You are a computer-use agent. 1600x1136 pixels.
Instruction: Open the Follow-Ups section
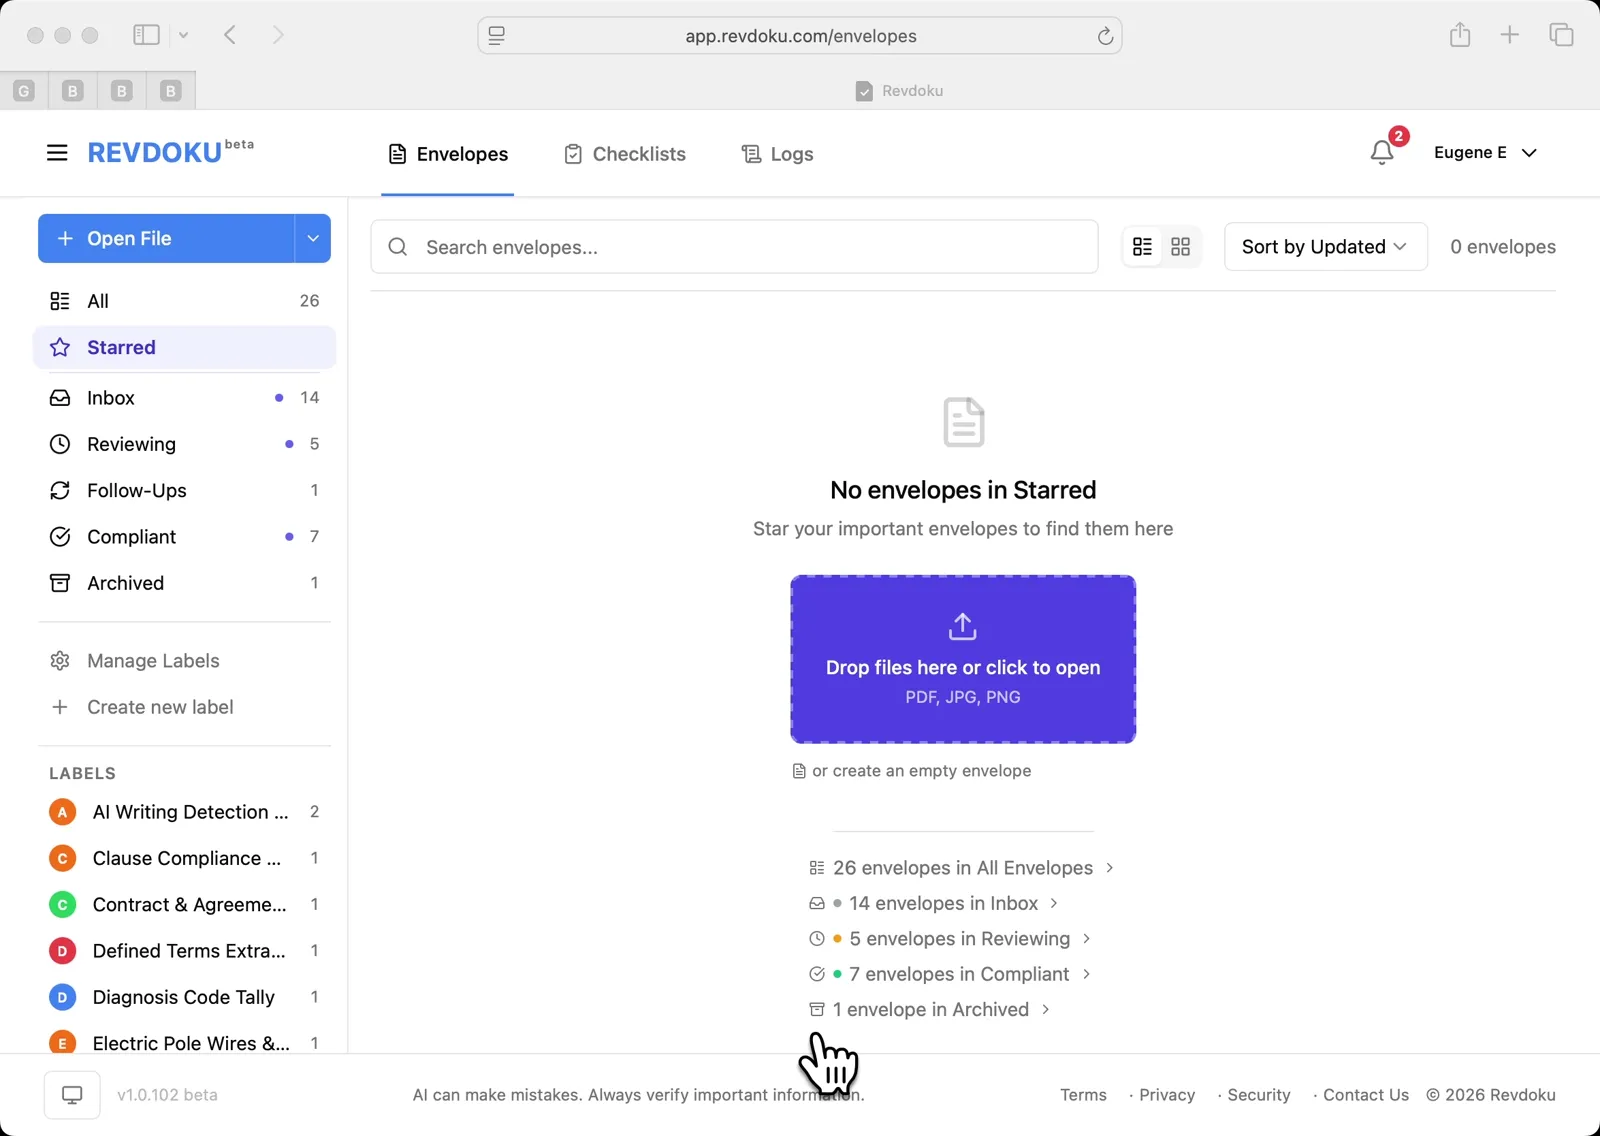135,490
